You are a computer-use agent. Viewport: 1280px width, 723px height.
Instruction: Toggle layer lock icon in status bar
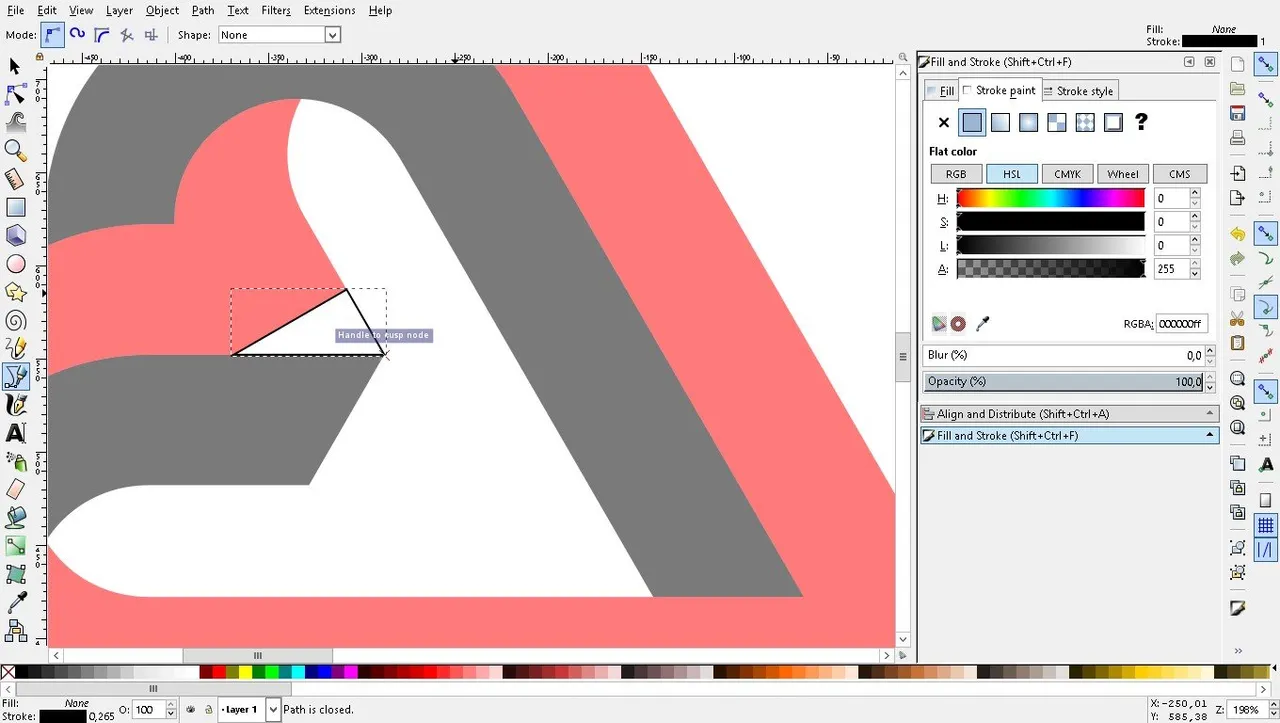(x=208, y=710)
